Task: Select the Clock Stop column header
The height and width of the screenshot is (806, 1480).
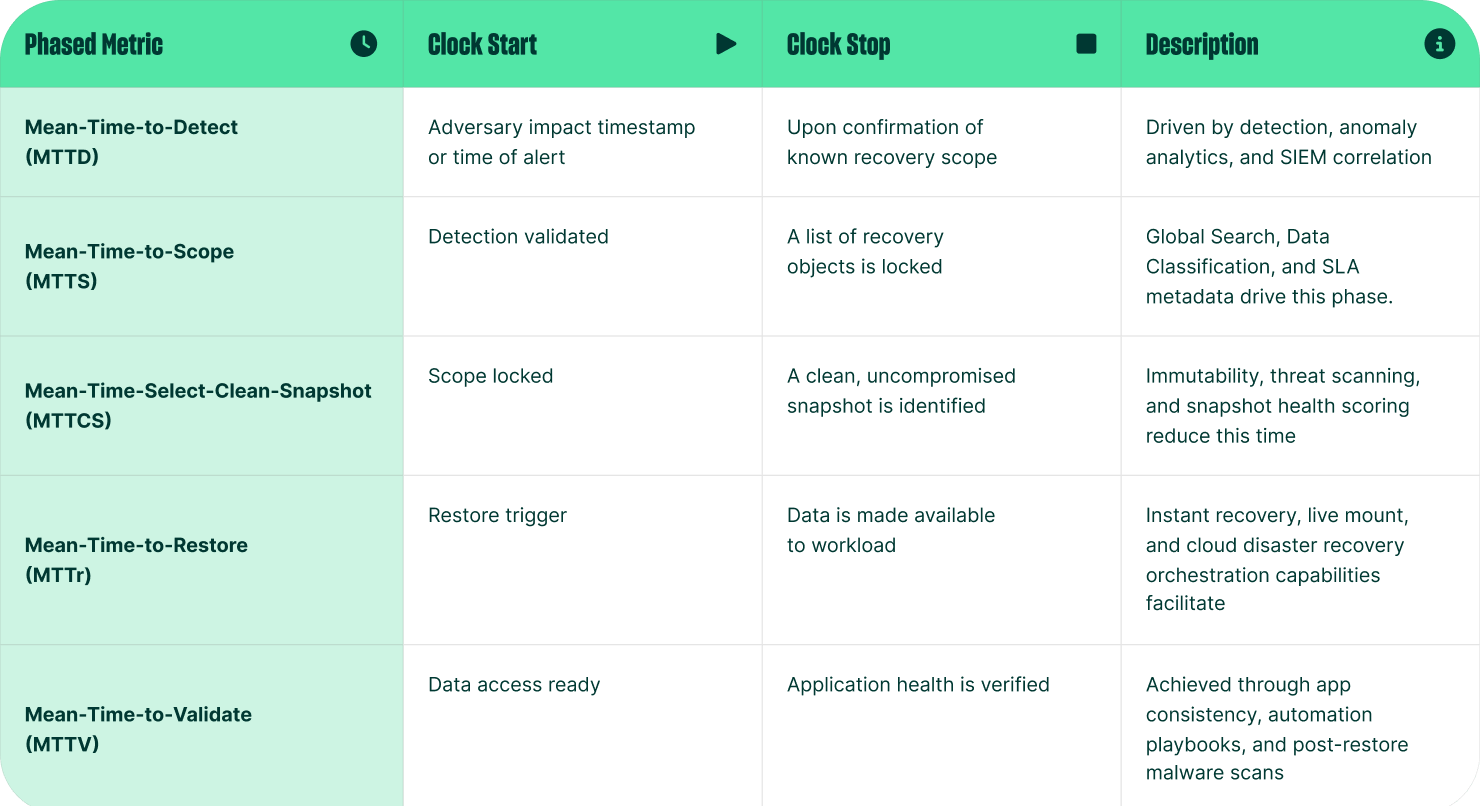Action: [838, 45]
